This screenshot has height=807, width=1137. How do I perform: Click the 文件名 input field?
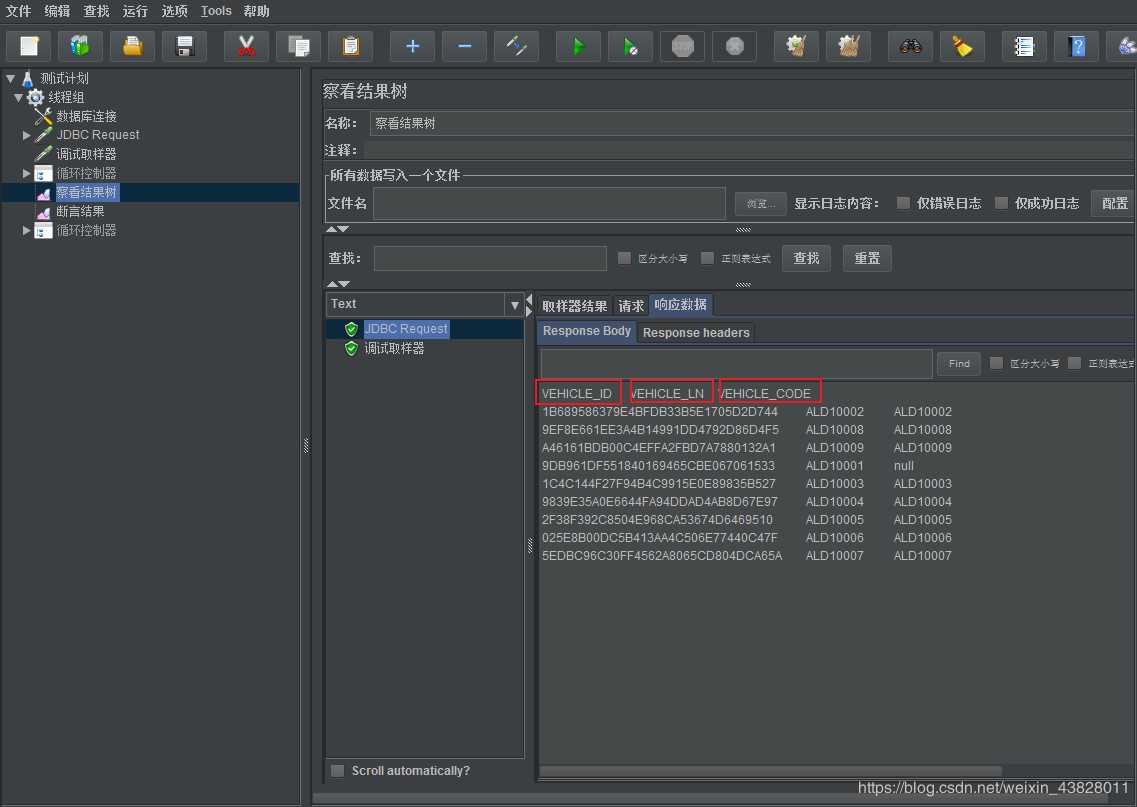549,203
